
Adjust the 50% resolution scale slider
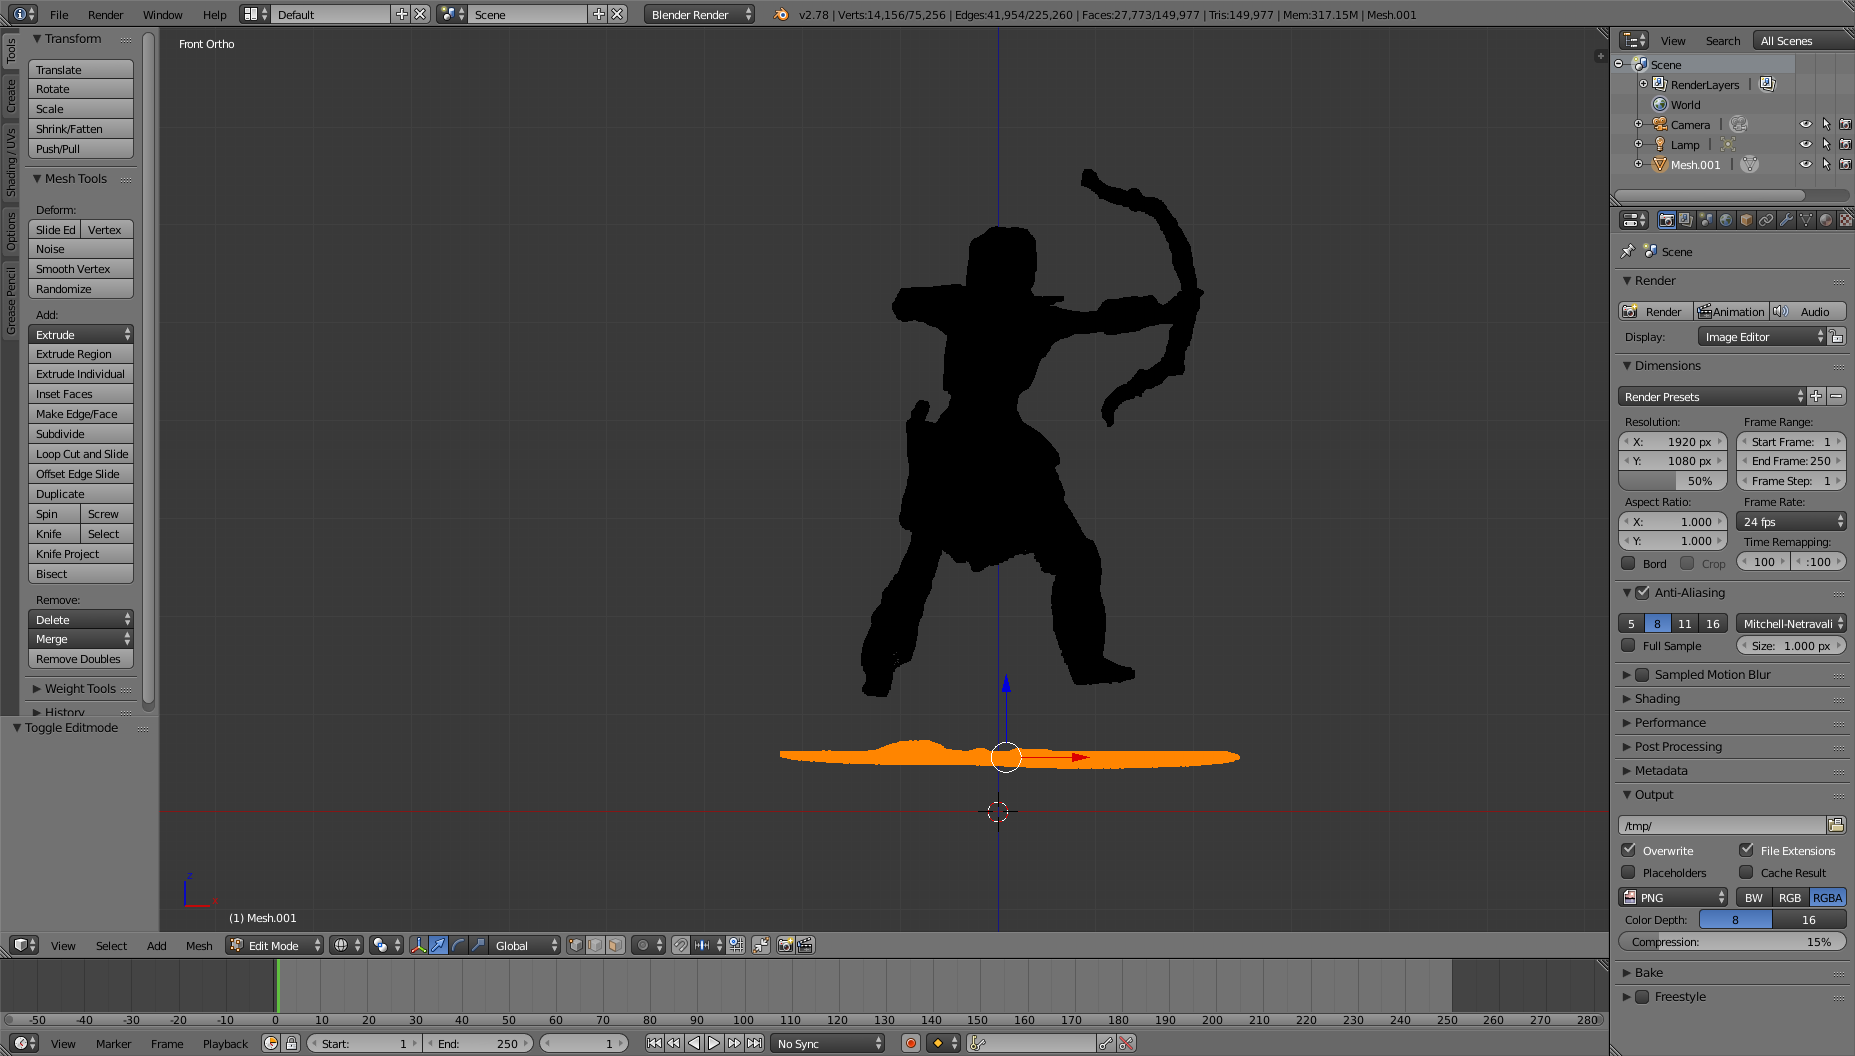[1673, 481]
